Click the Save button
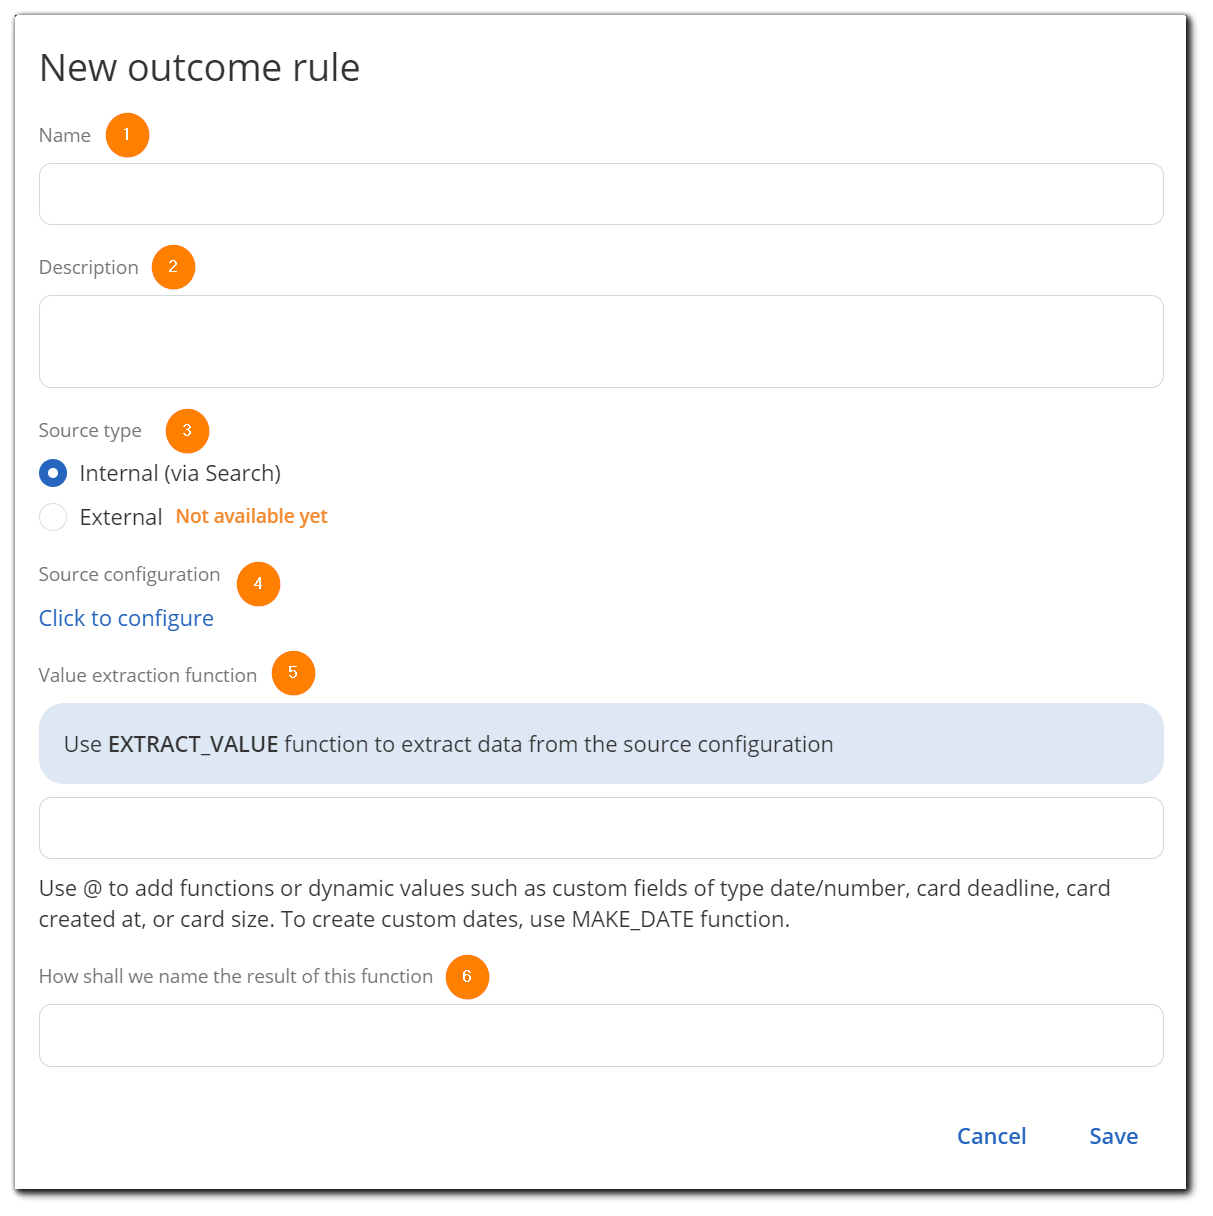 (x=1113, y=1136)
